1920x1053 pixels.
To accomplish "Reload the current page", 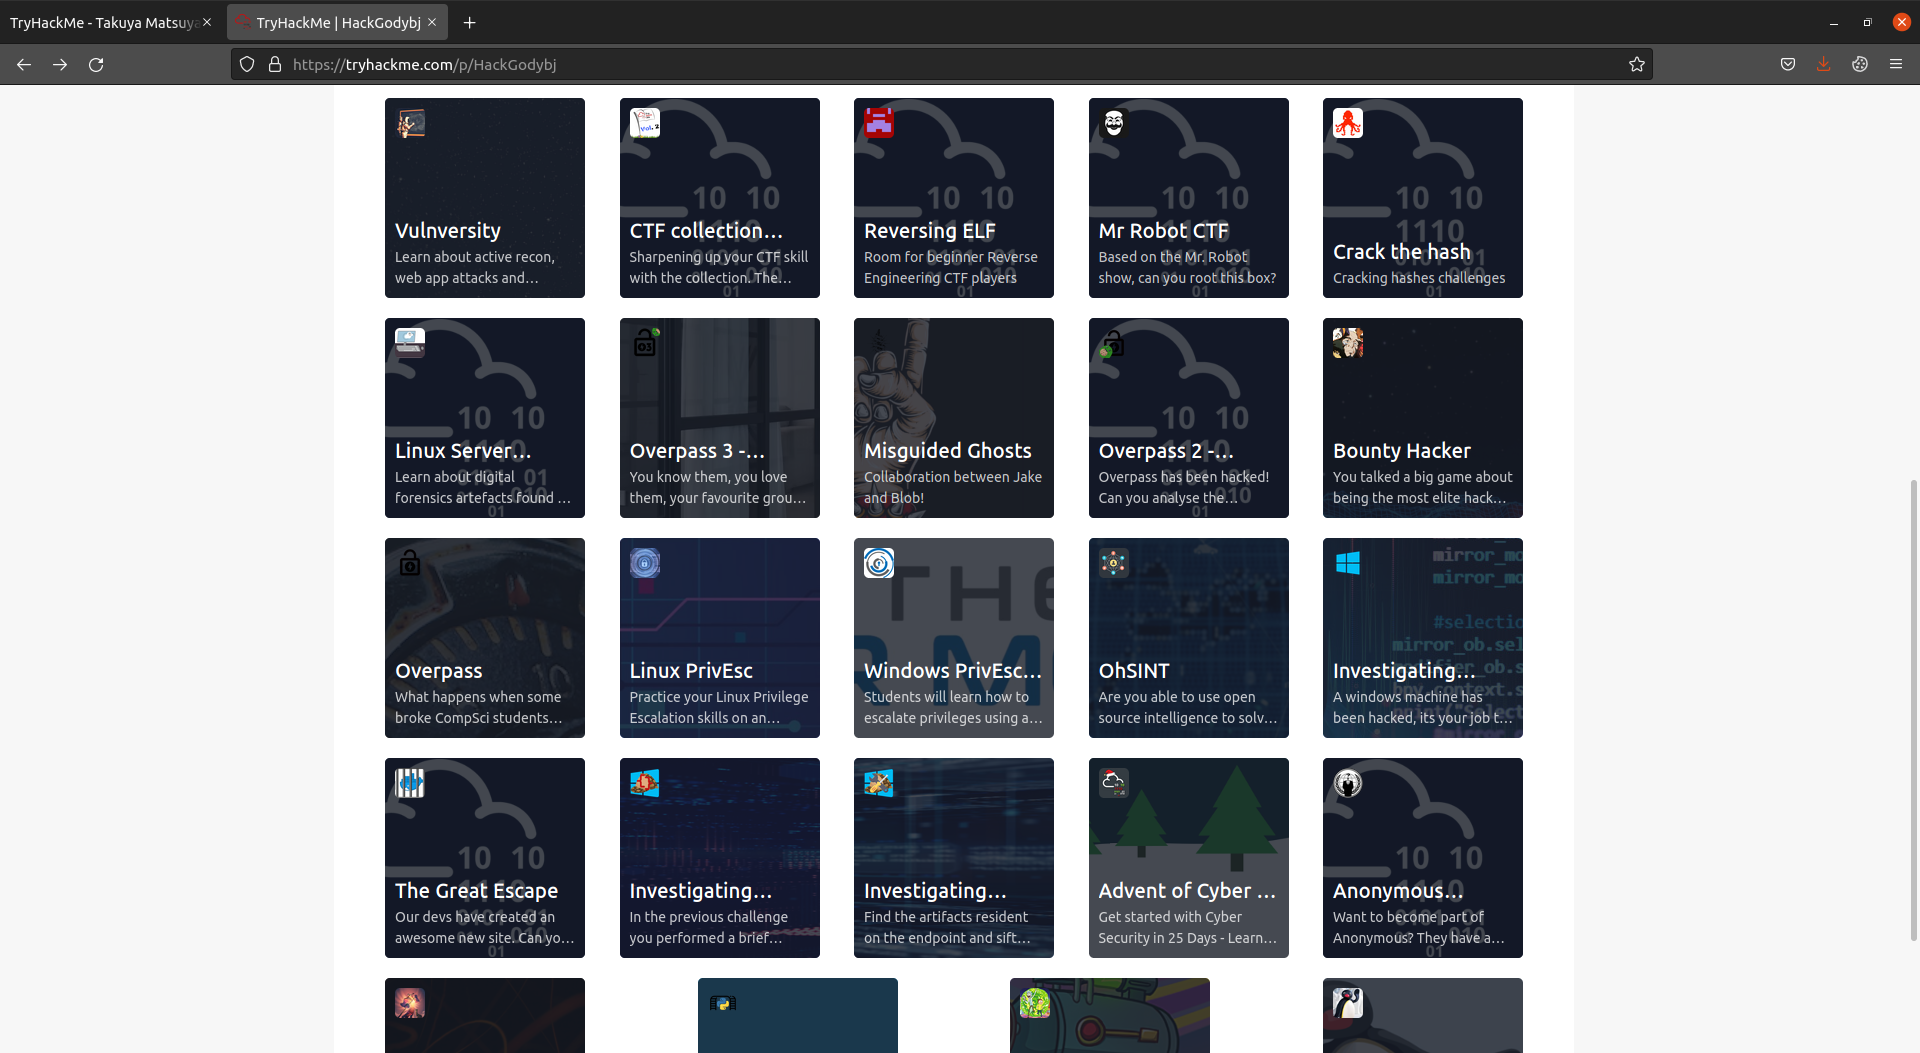I will (x=96, y=65).
